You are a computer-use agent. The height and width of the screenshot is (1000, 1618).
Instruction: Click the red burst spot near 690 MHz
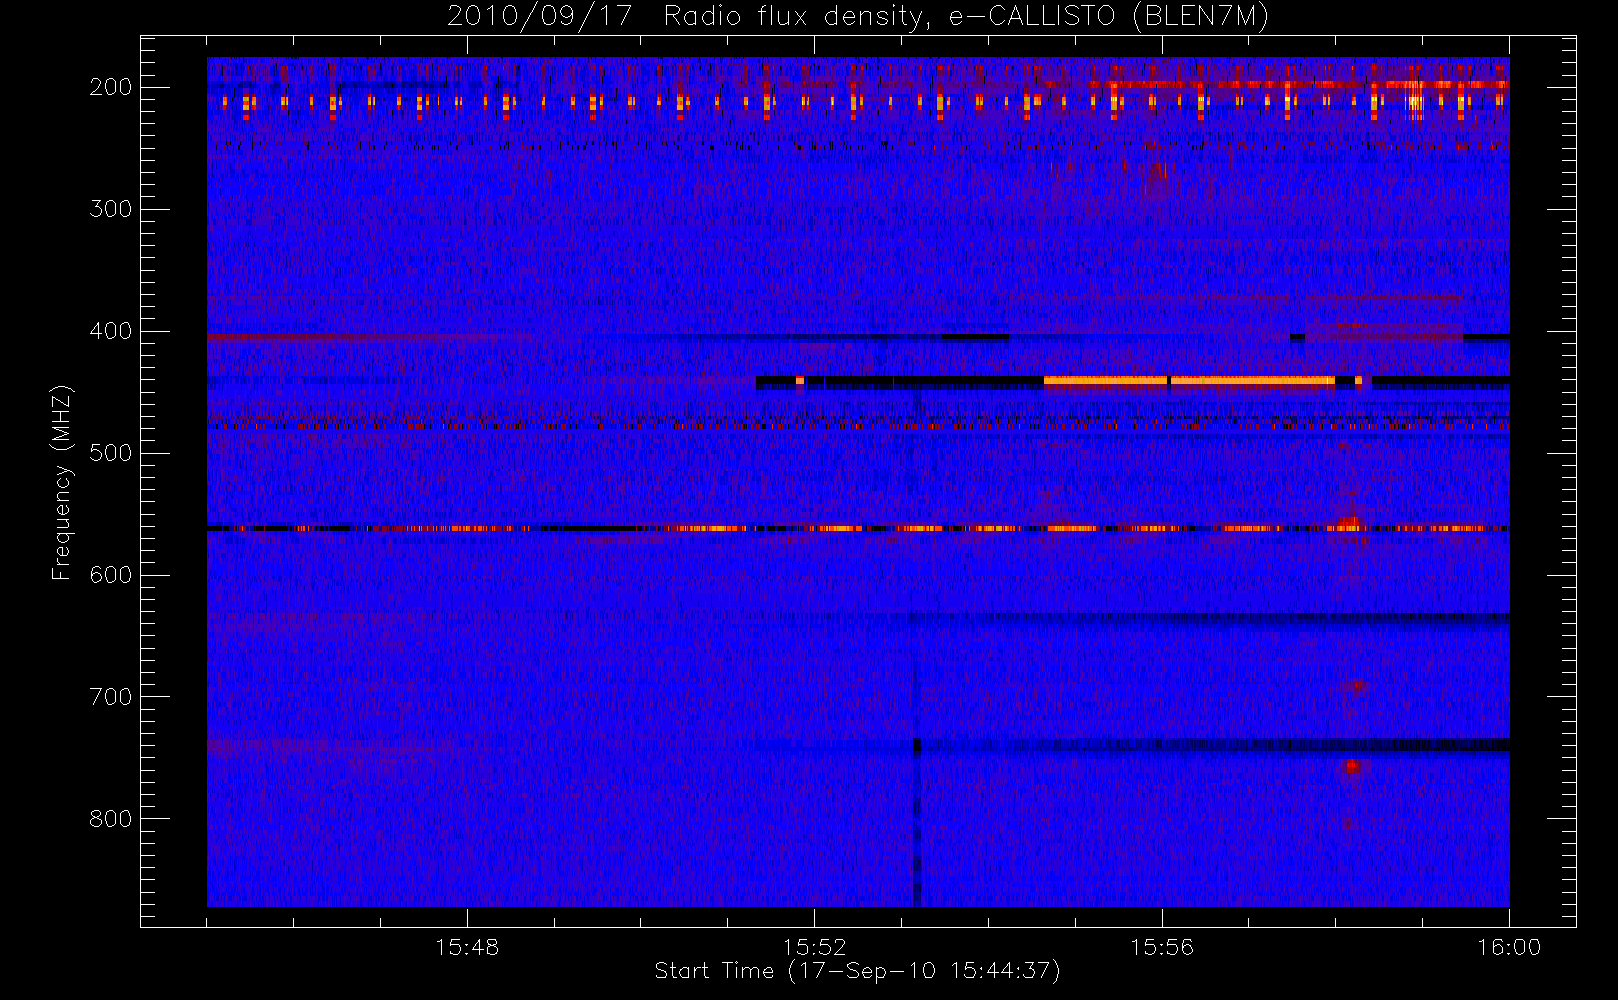coord(1357,686)
